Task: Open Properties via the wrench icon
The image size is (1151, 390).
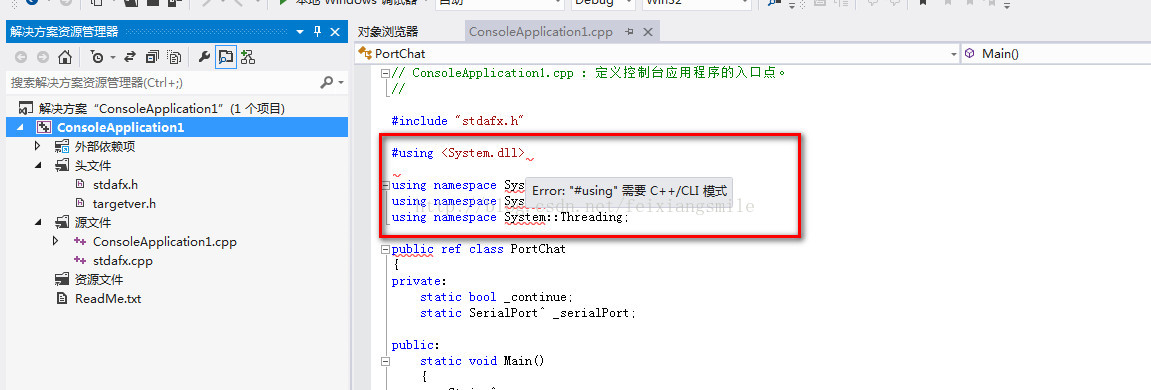Action: 205,57
